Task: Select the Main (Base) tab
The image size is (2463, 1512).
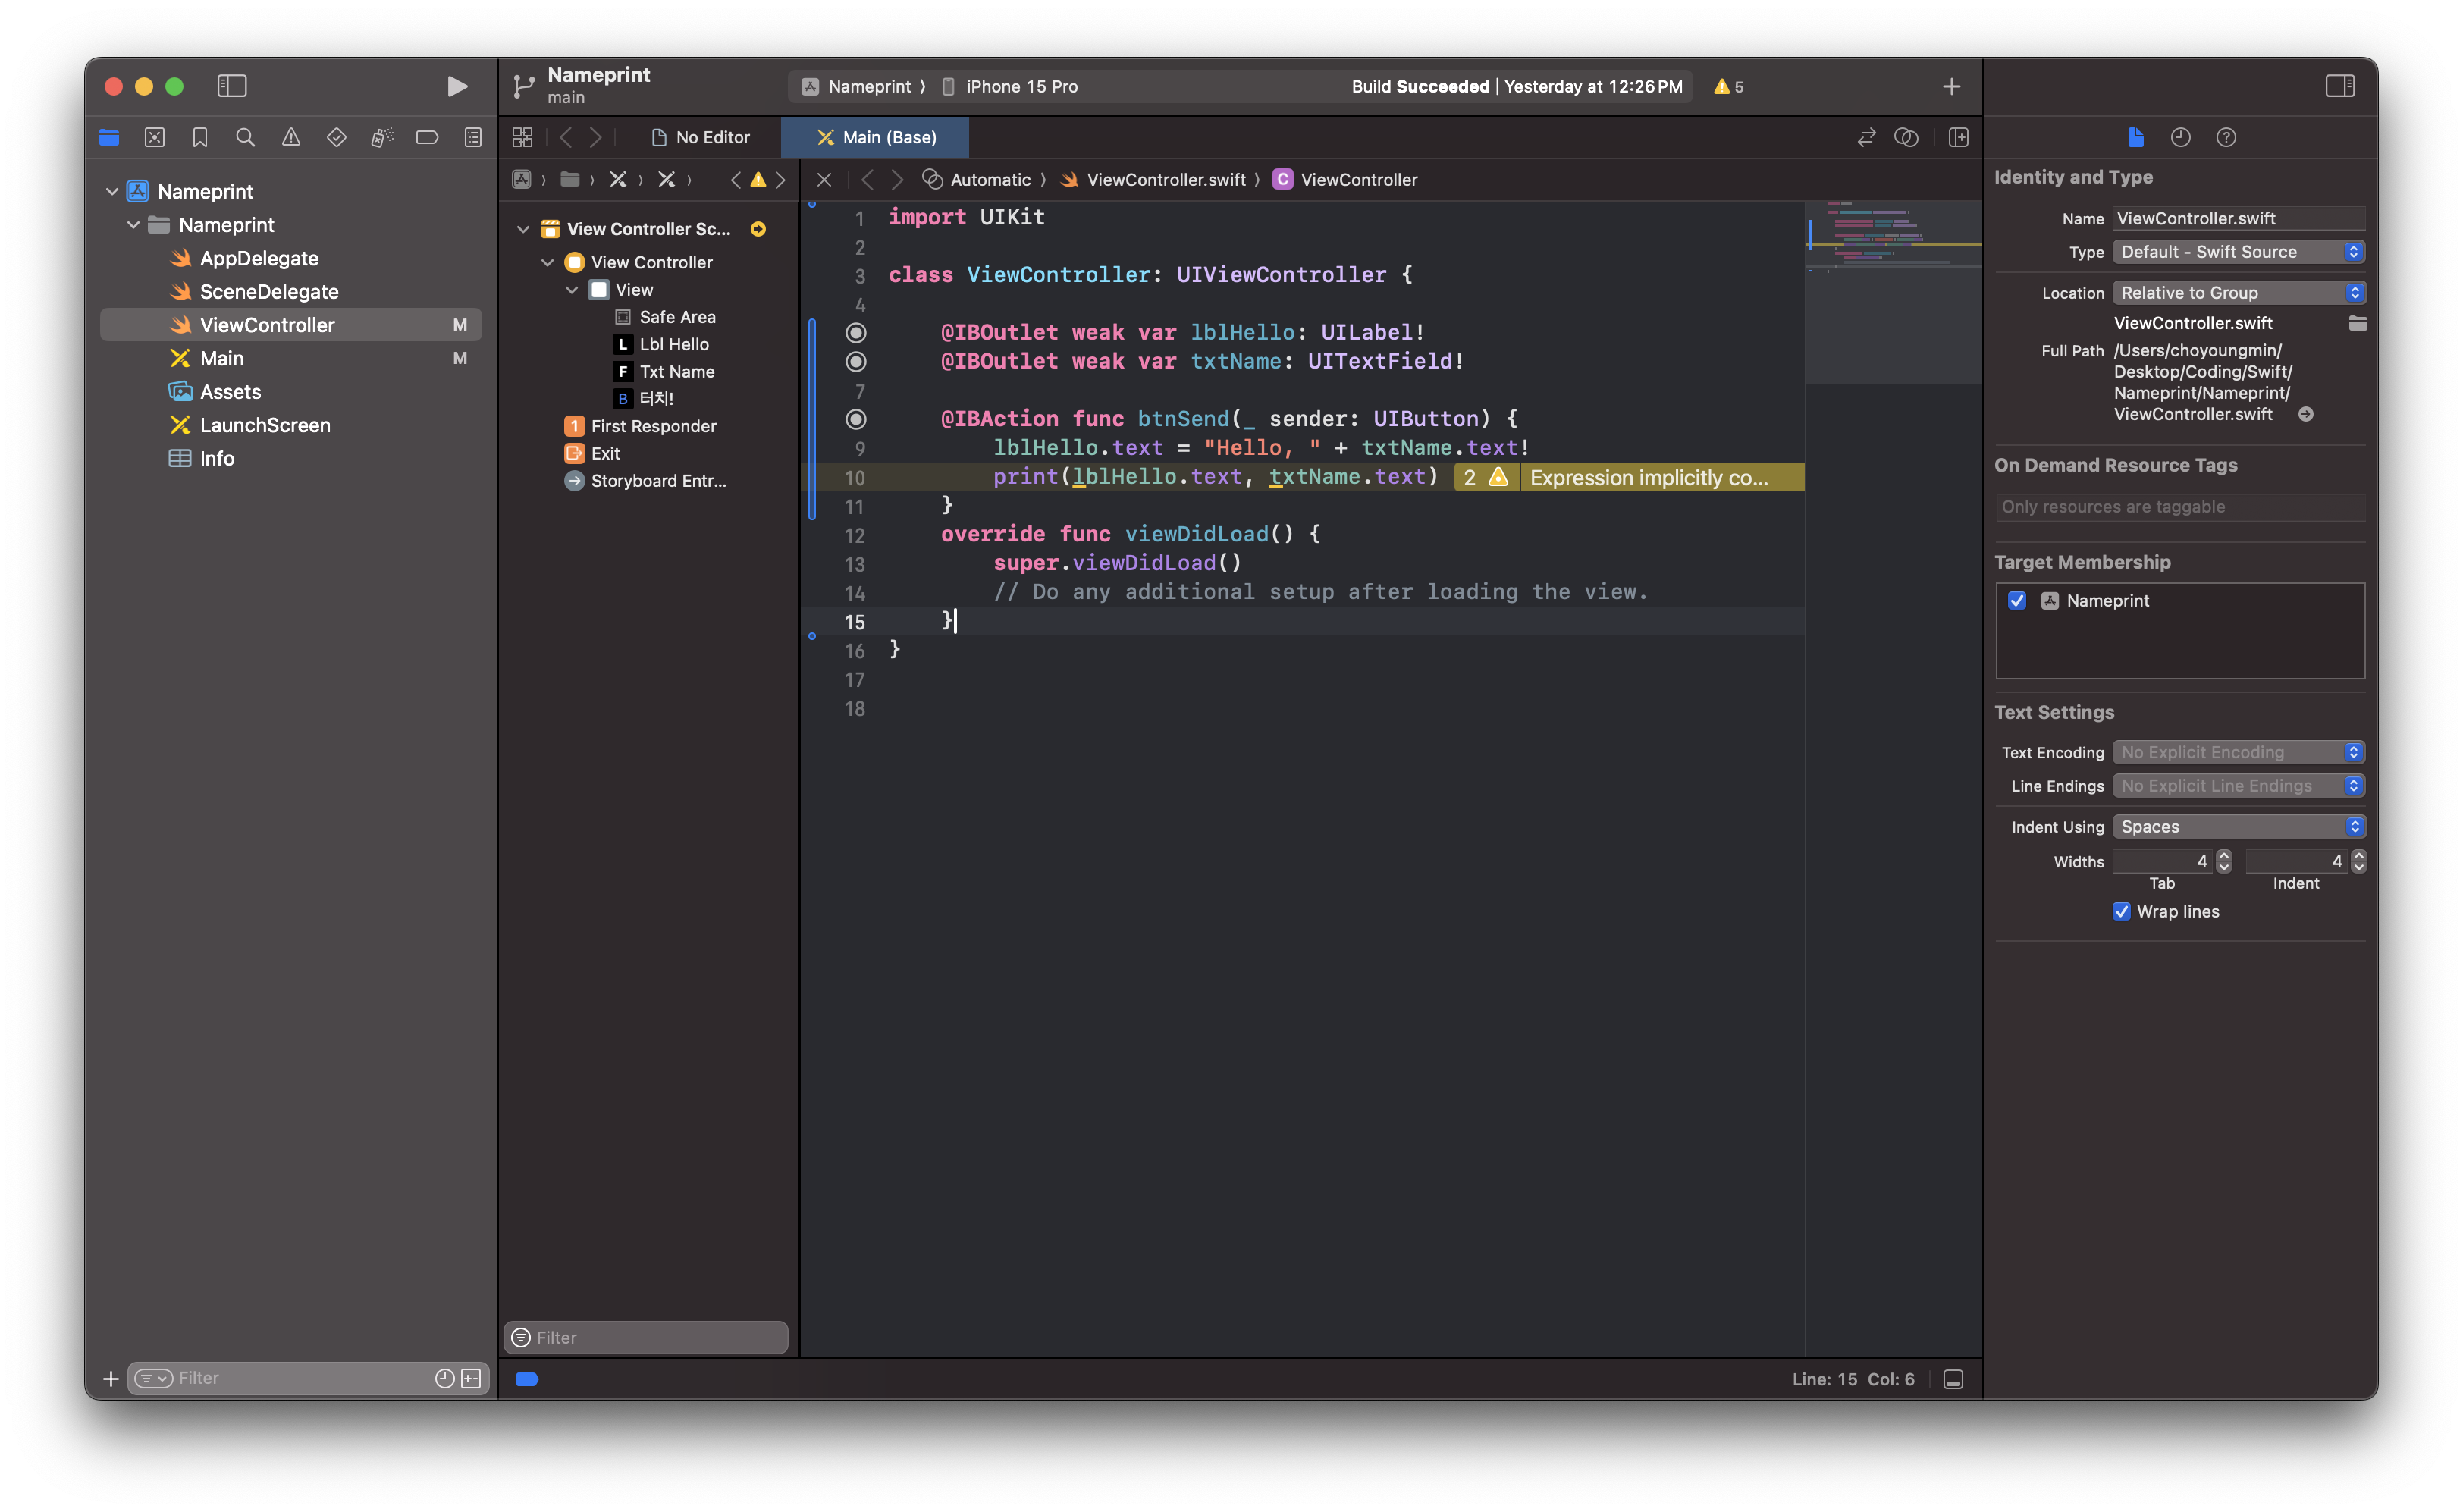Action: click(x=876, y=137)
